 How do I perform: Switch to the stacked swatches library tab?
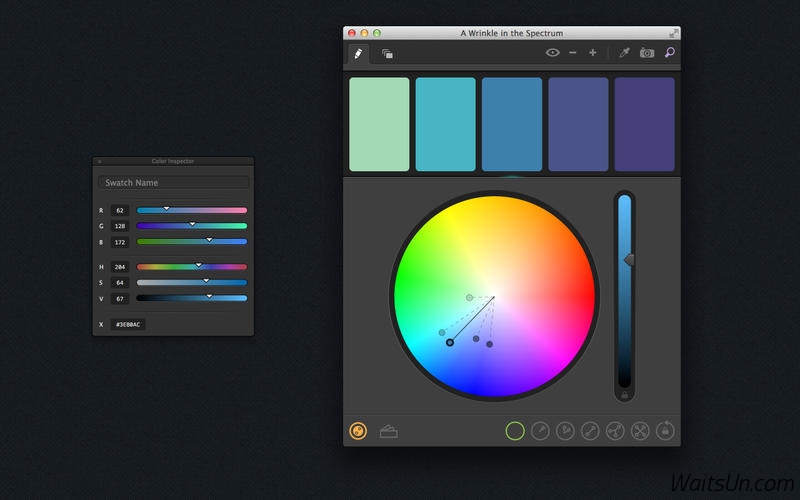point(387,54)
